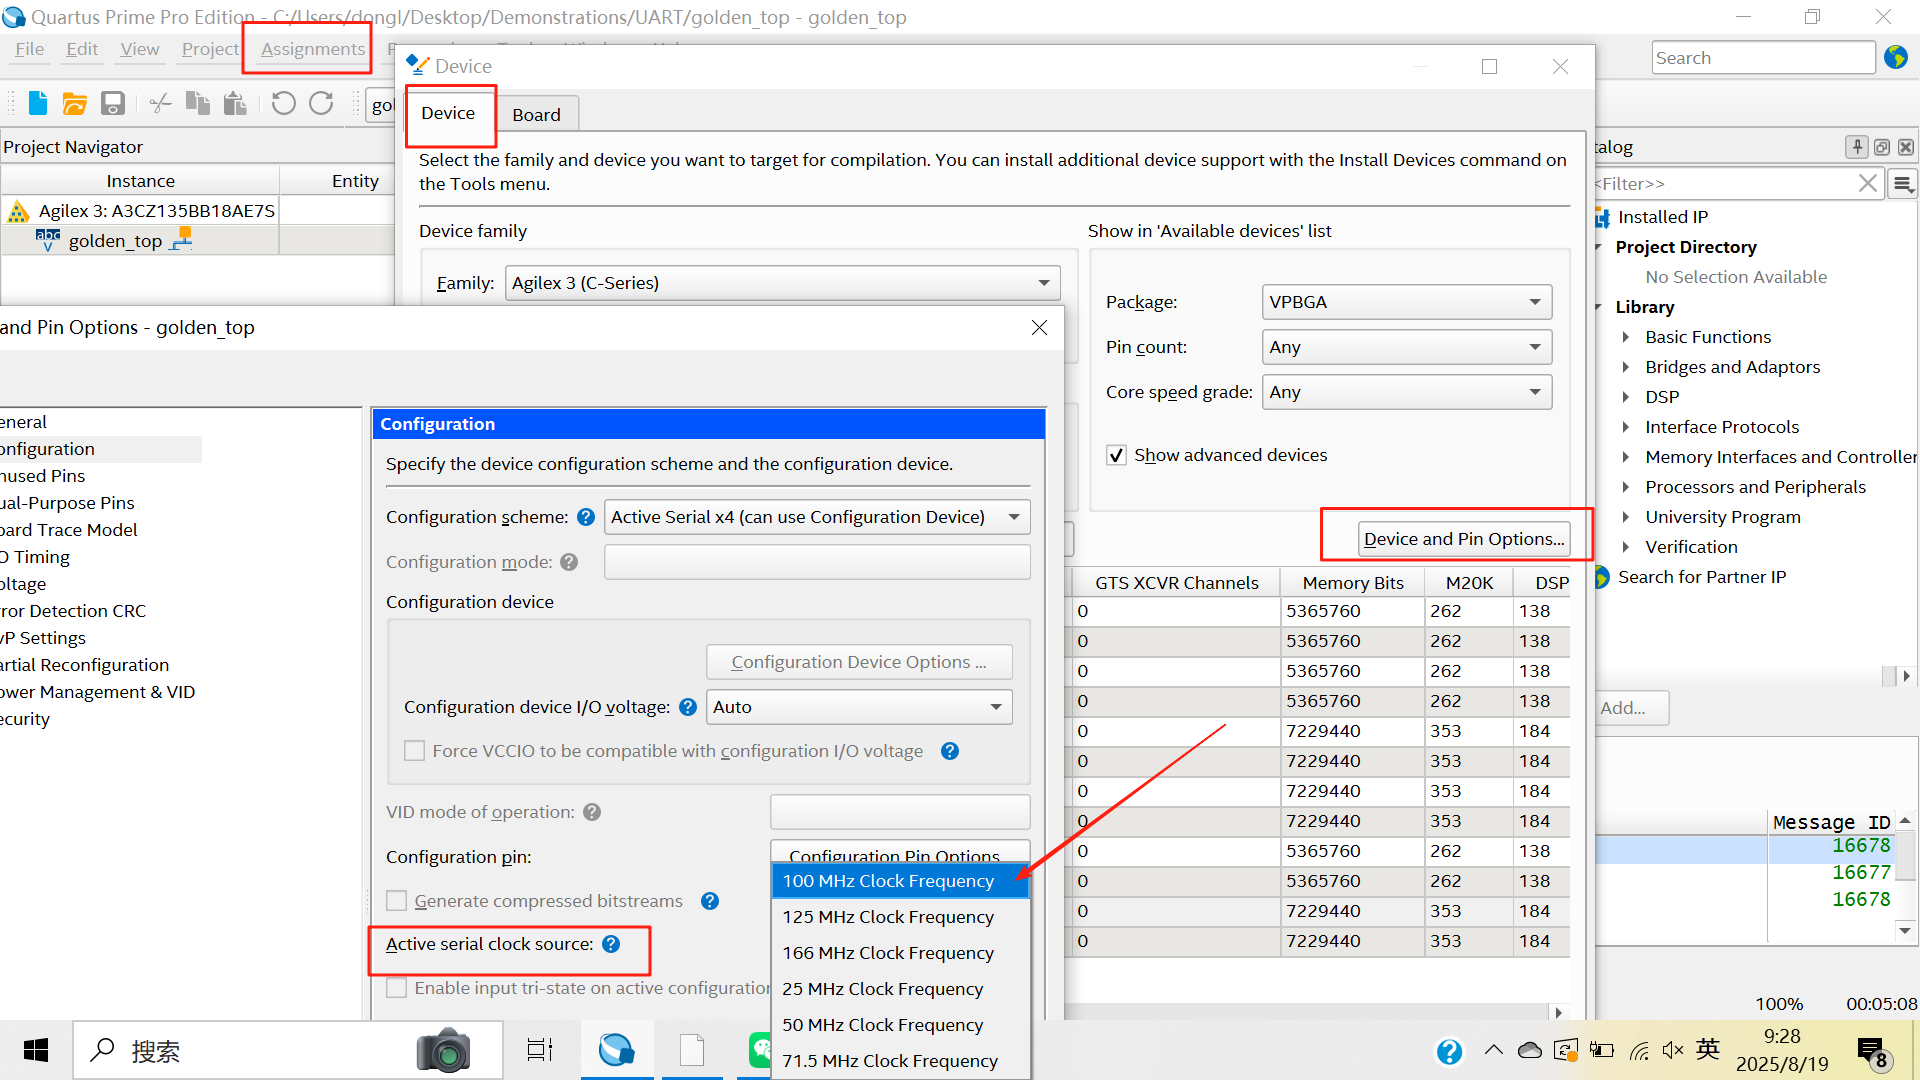
Task: Check Force VCCIO compatible with configuration voltage
Action: [x=414, y=751]
